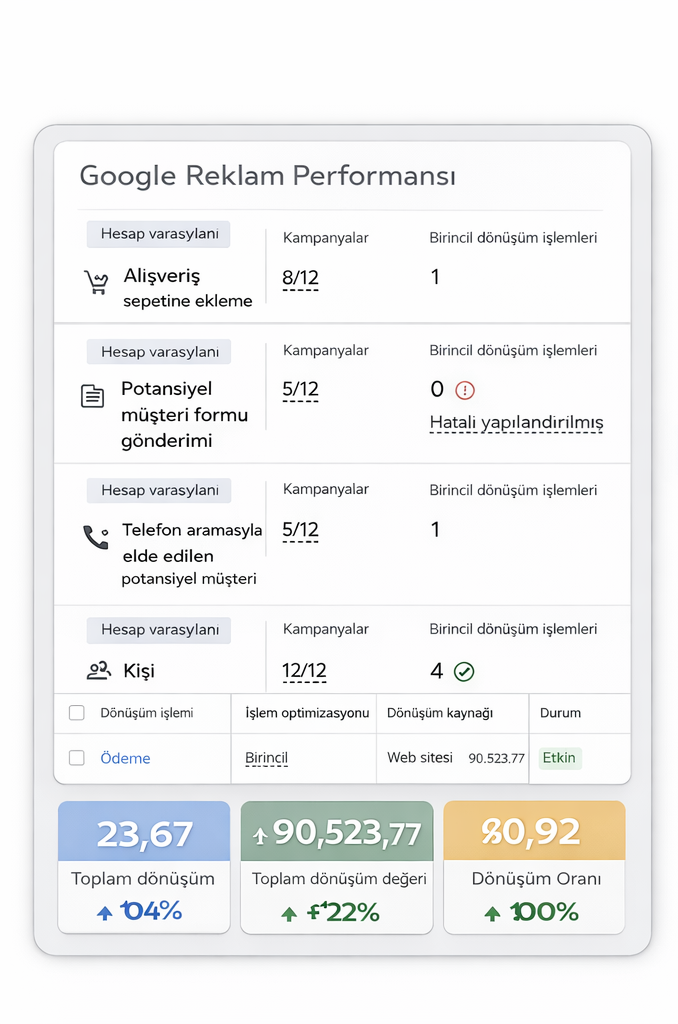Tick the Dönüşüm işlemi header checkbox
The image size is (678, 1024).
pos(77,712)
